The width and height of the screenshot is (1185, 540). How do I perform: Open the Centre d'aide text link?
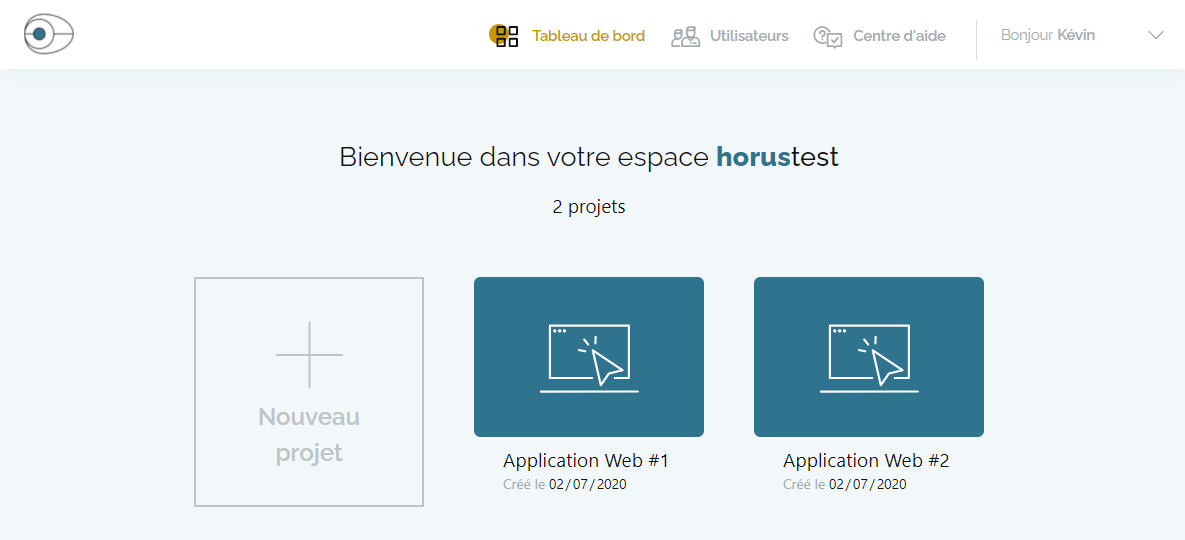click(x=899, y=36)
